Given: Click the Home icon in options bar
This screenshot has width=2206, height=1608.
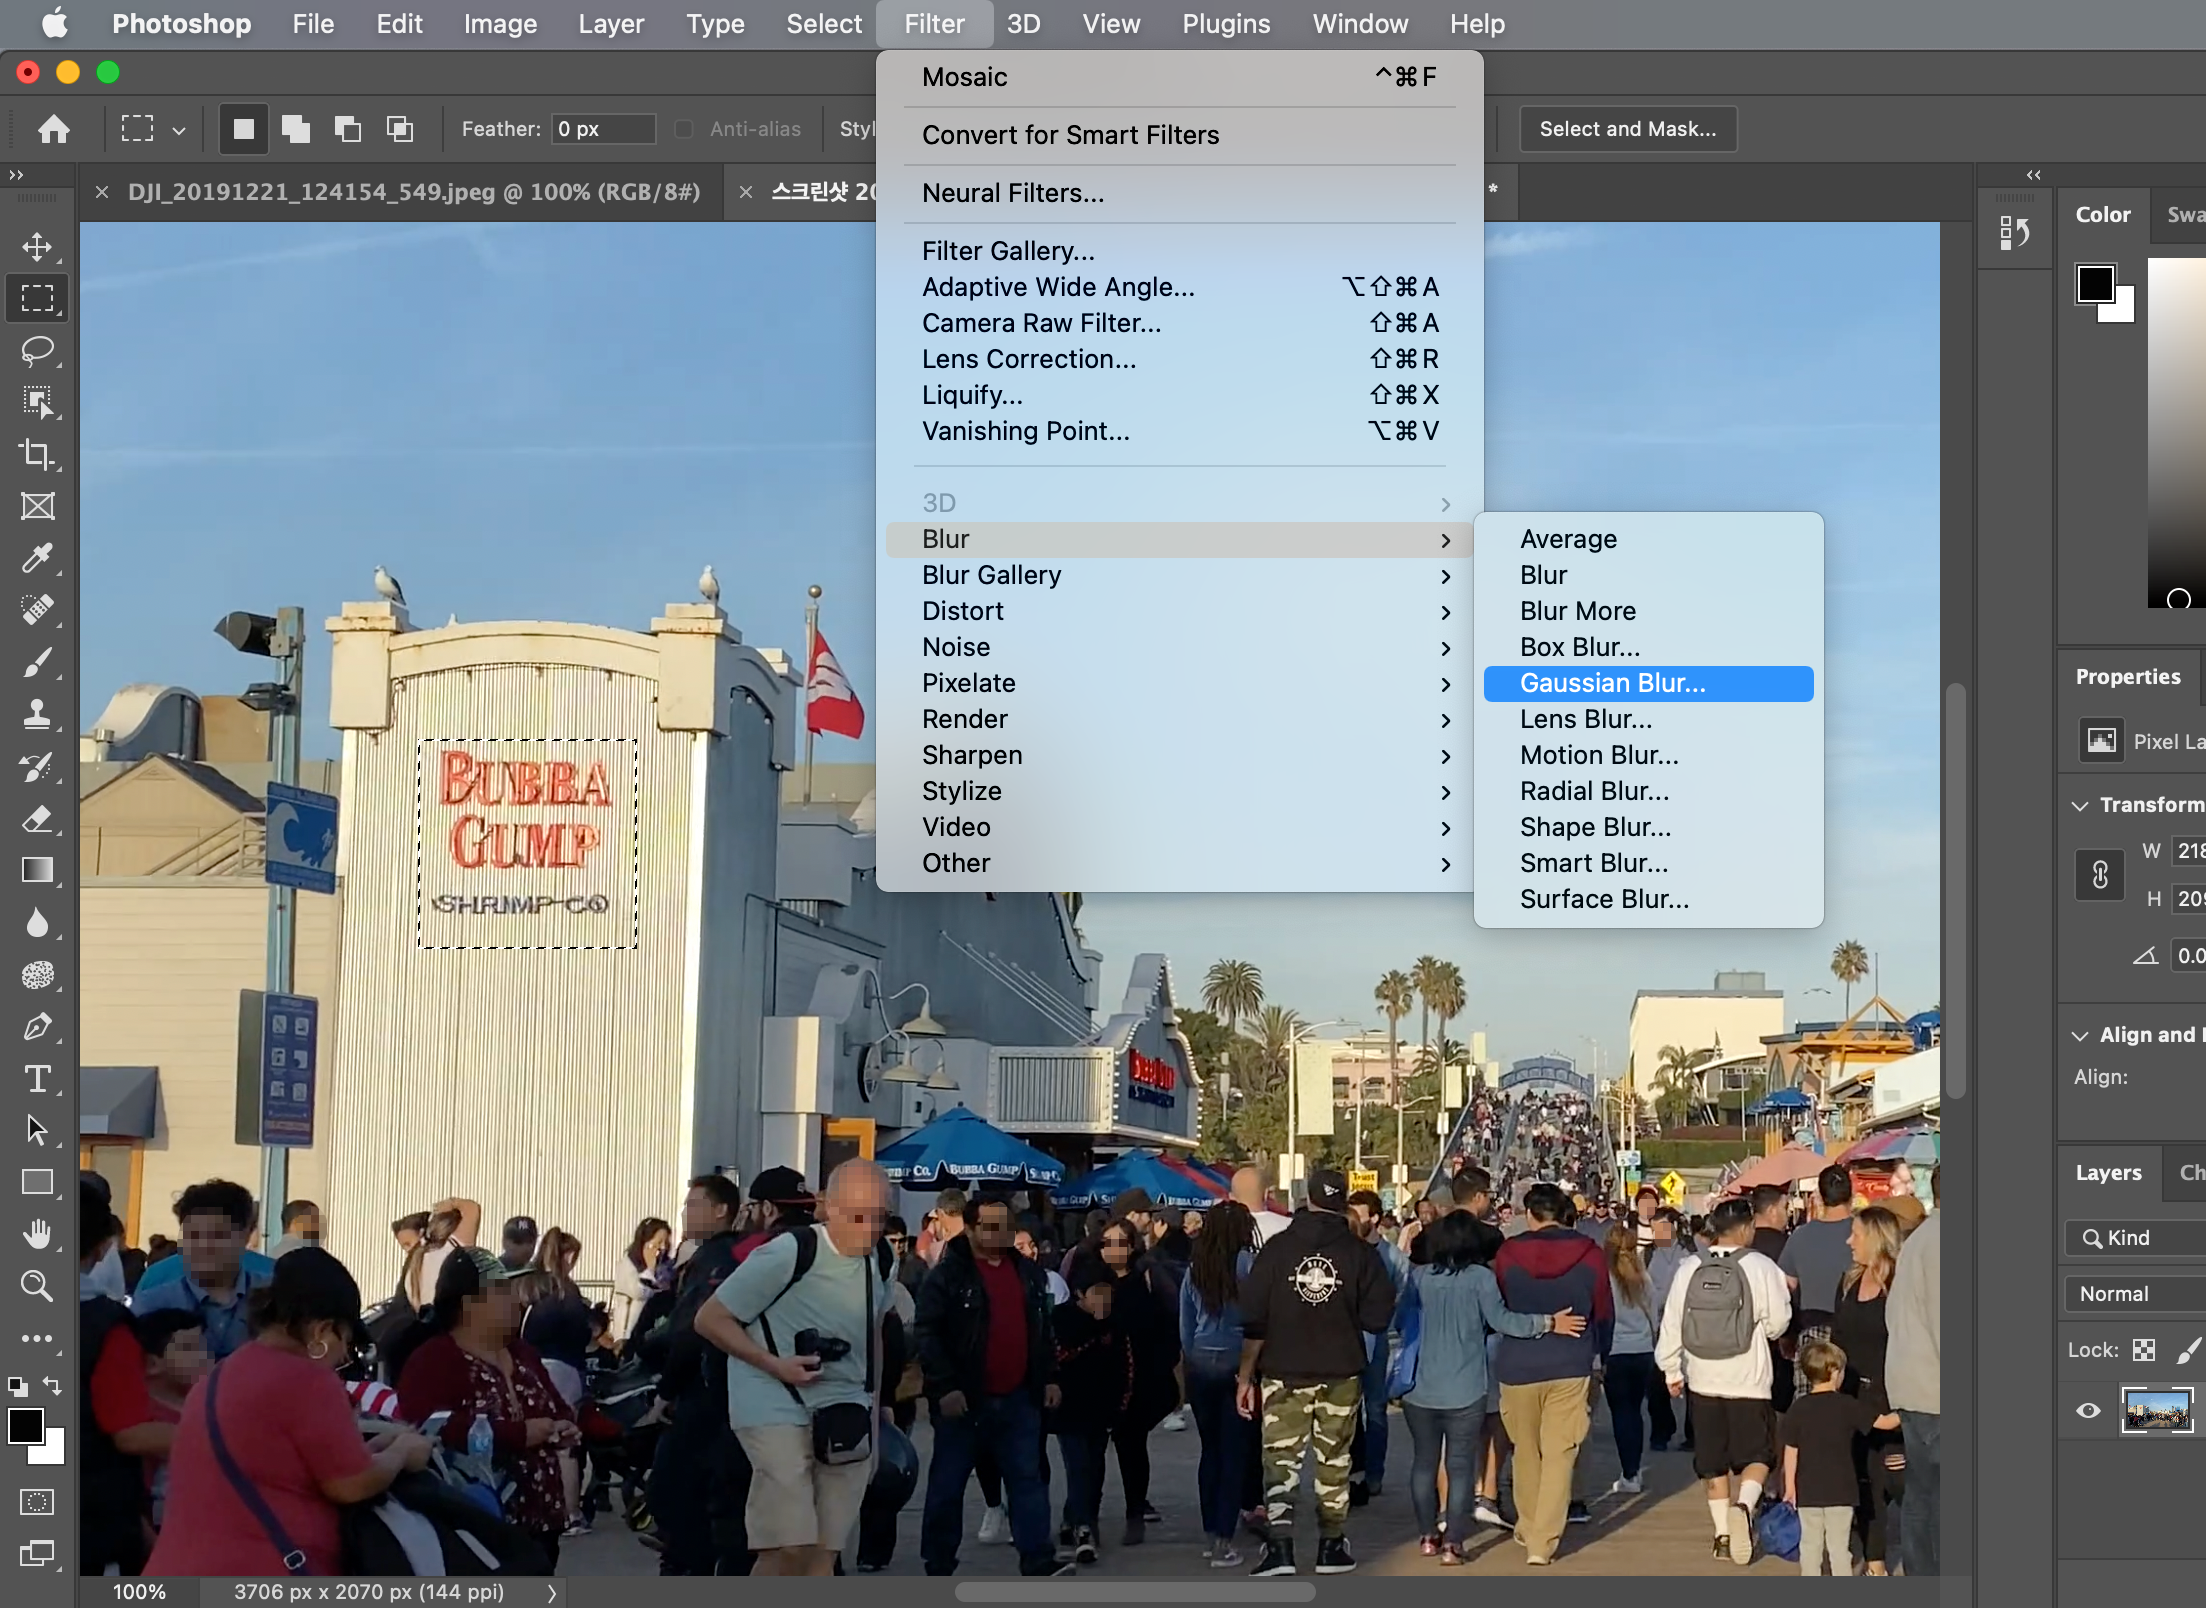Looking at the screenshot, I should click(54, 129).
